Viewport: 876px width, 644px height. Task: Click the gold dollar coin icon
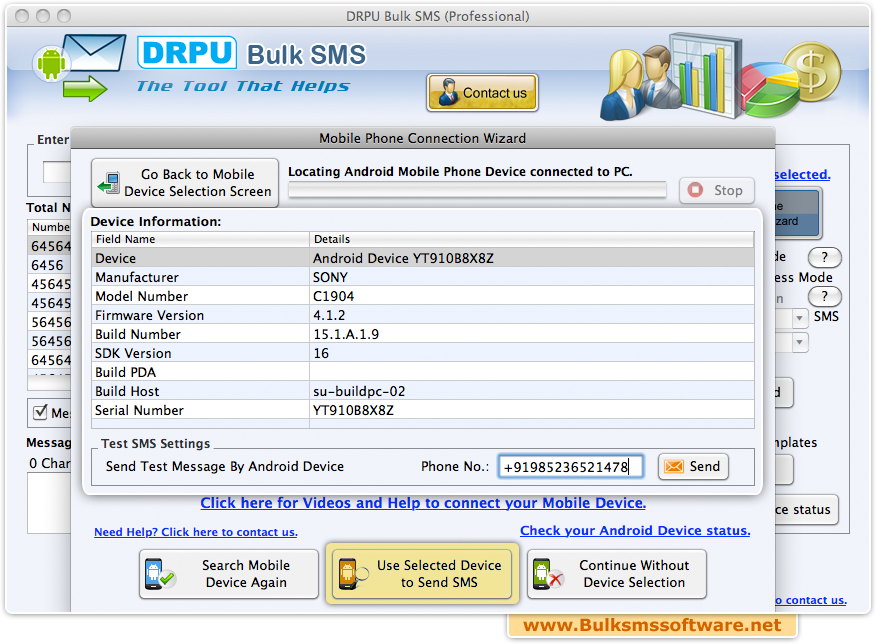tap(812, 71)
